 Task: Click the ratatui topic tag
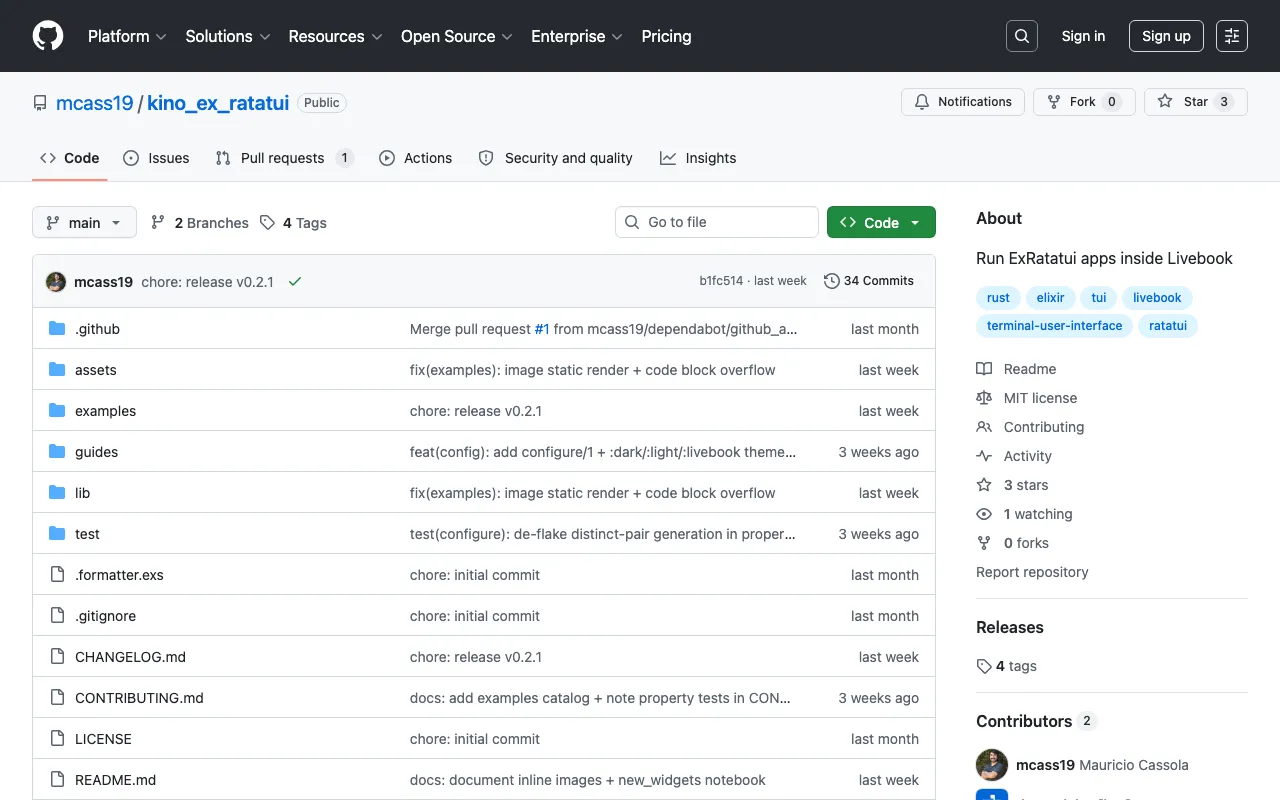pos(1168,326)
